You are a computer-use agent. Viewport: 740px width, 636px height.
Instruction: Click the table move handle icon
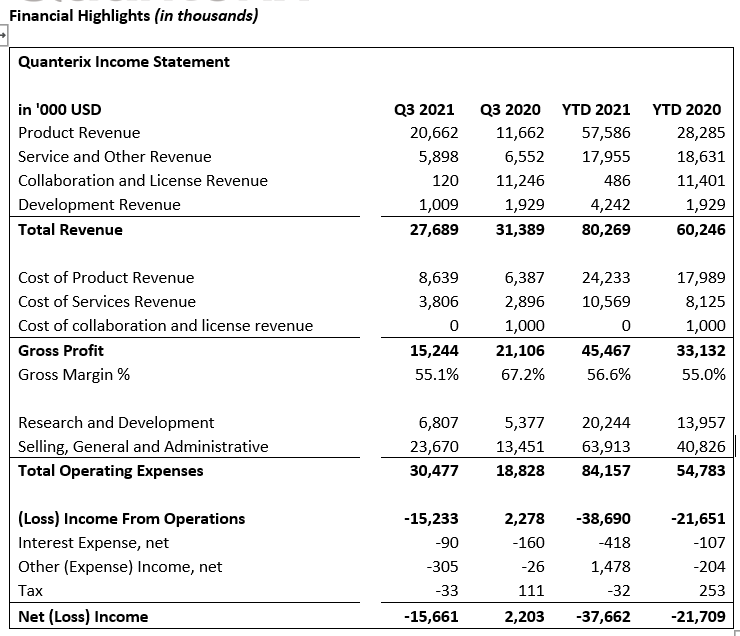click(x=3, y=35)
